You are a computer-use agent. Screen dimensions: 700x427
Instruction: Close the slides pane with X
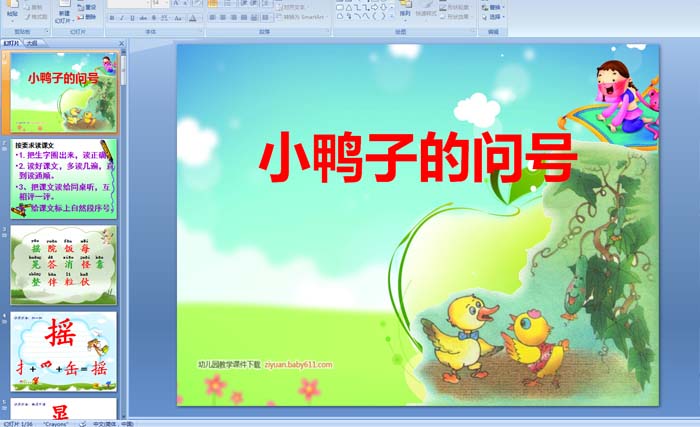point(121,43)
